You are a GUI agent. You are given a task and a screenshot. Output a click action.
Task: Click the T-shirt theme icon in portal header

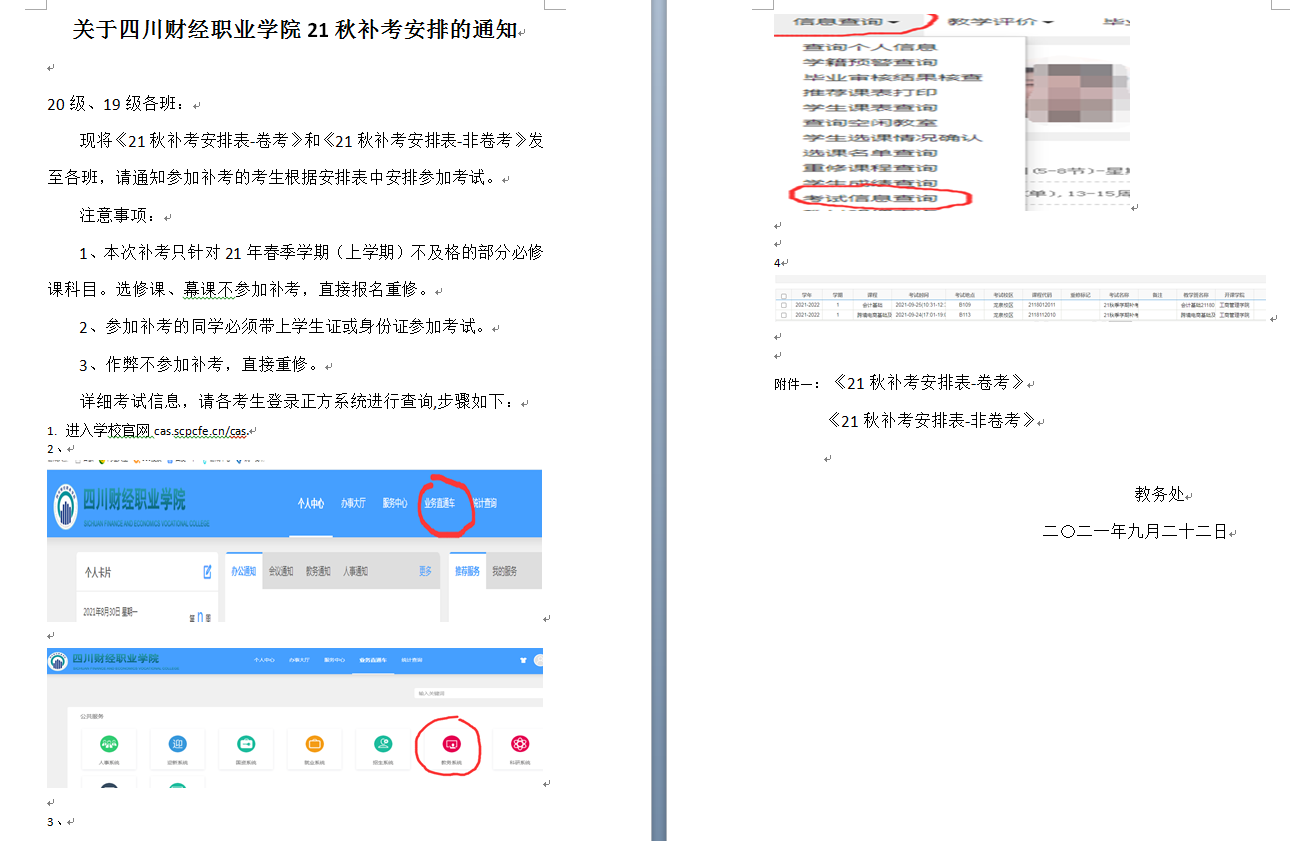coord(521,661)
